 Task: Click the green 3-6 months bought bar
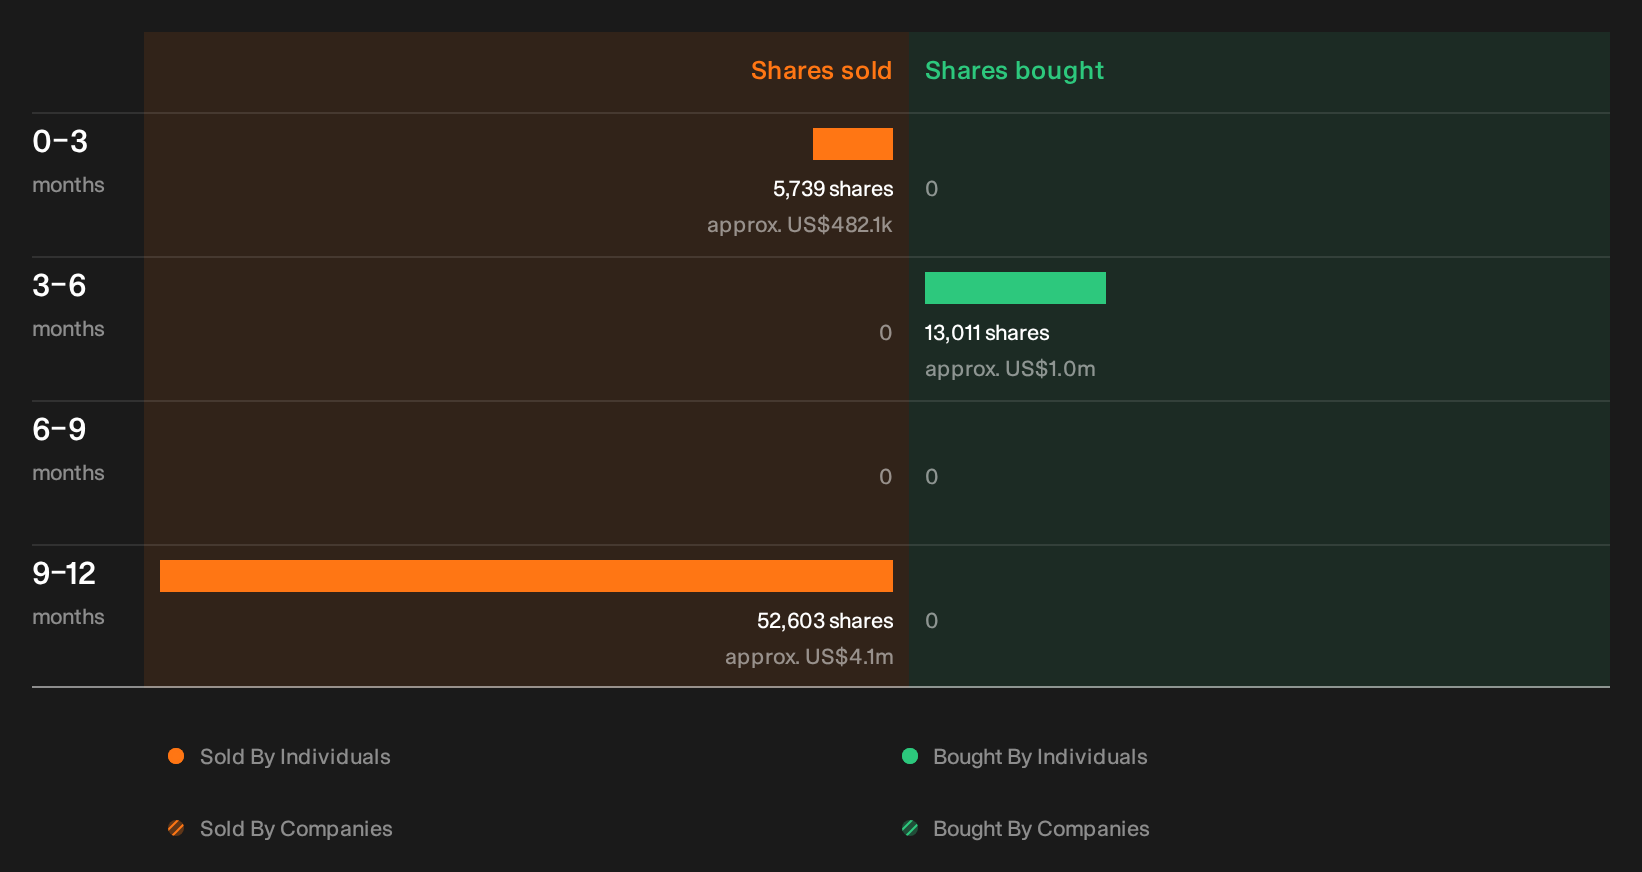[1015, 288]
